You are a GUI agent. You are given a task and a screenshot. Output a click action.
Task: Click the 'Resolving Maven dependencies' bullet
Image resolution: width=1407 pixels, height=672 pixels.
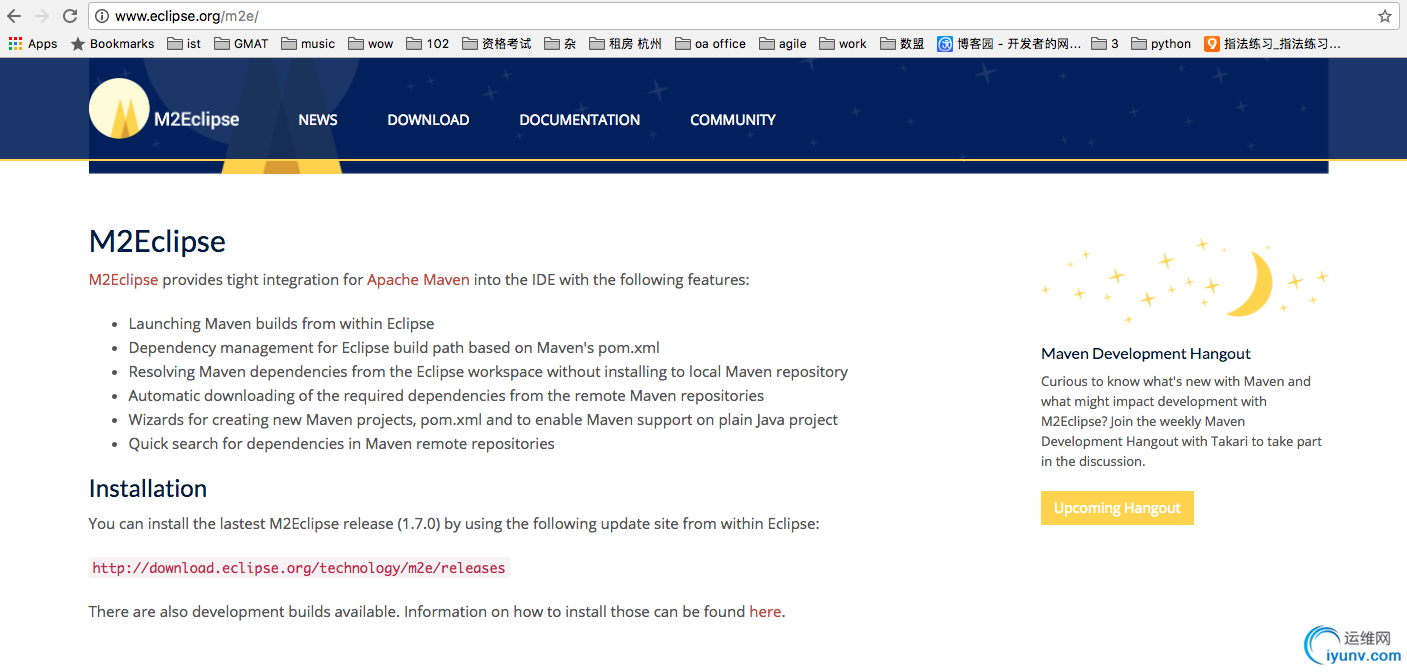click(x=488, y=372)
